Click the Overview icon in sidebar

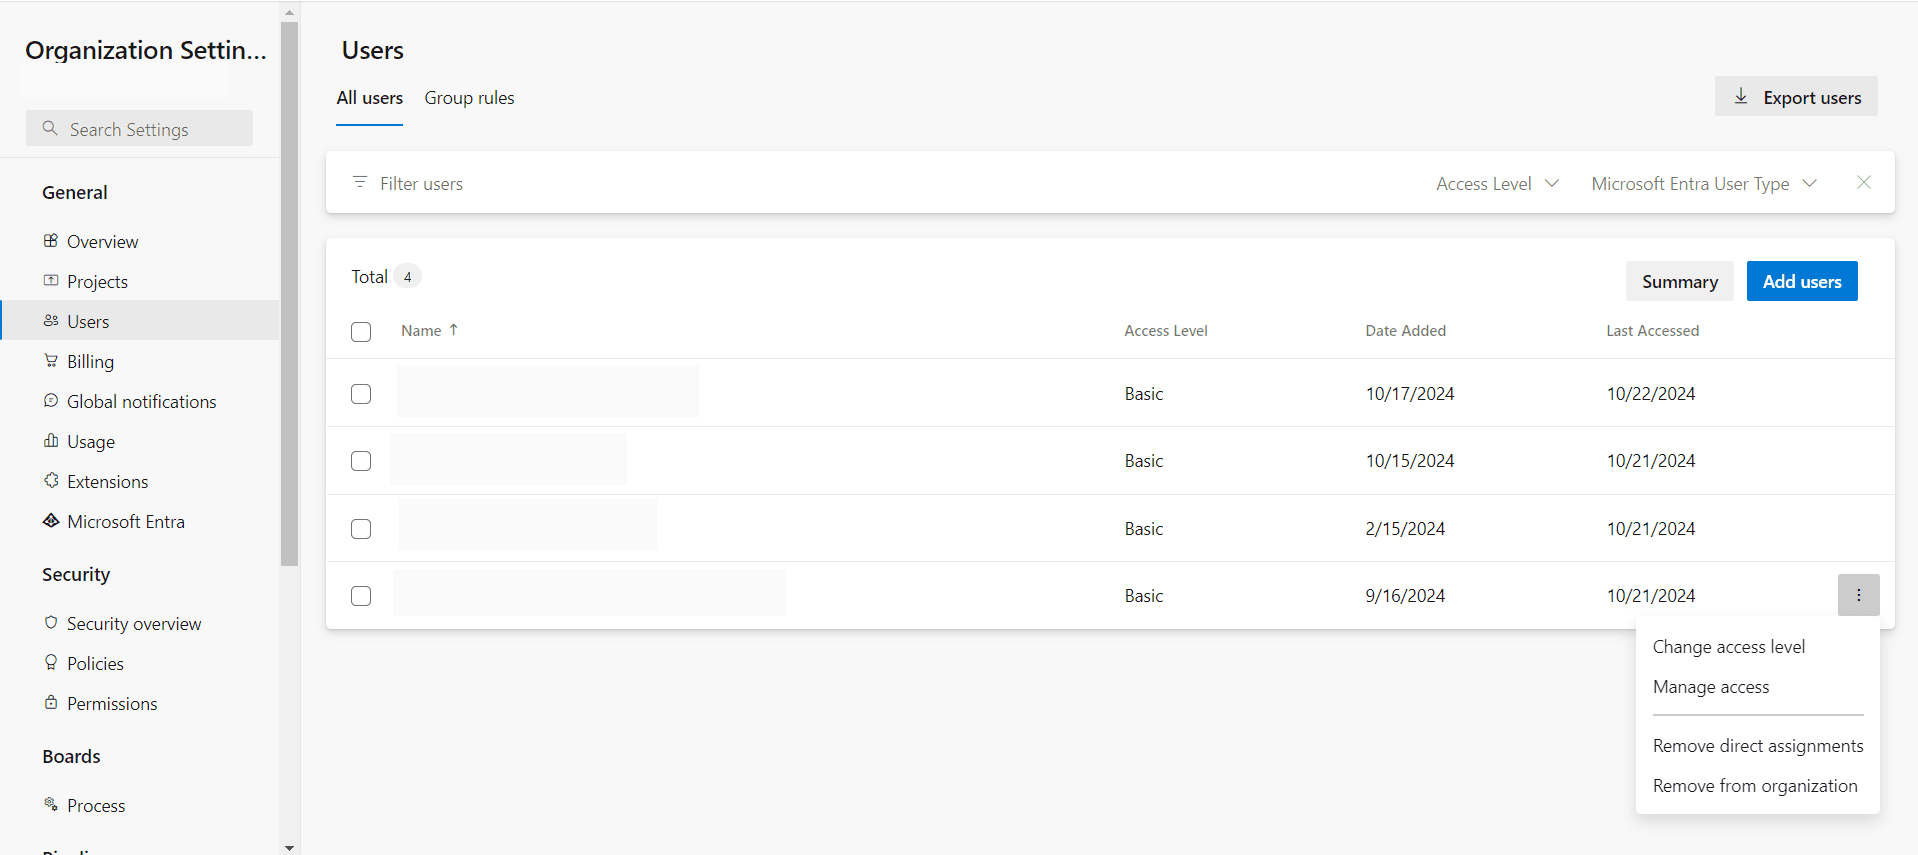click(51, 241)
